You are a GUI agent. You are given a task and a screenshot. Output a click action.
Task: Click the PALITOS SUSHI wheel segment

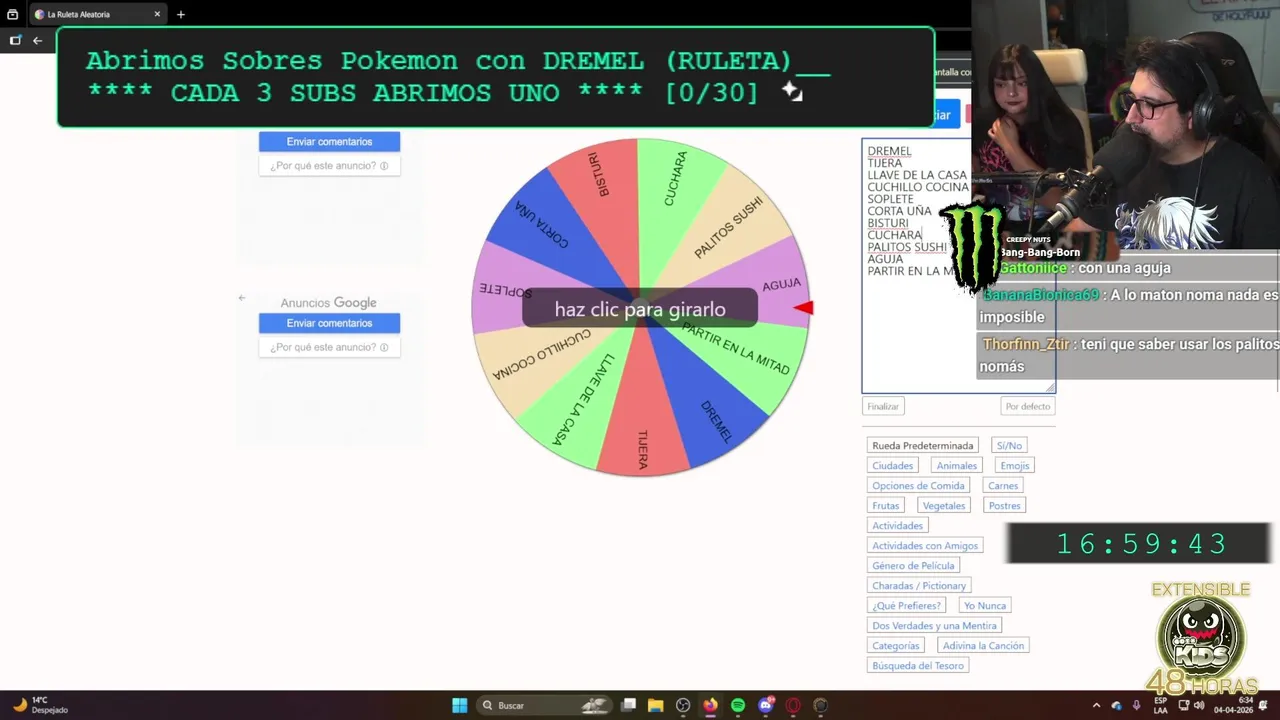click(x=729, y=227)
